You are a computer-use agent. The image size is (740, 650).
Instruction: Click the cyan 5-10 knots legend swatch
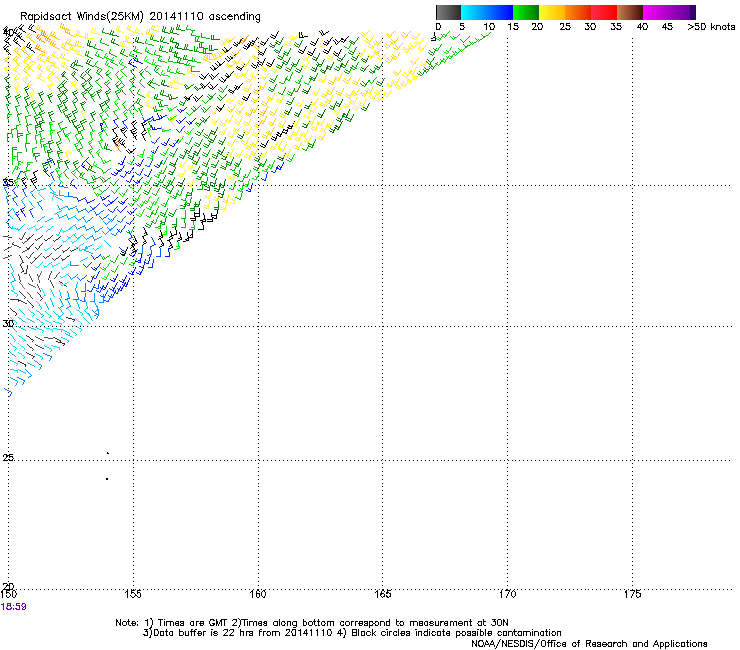[x=474, y=12]
